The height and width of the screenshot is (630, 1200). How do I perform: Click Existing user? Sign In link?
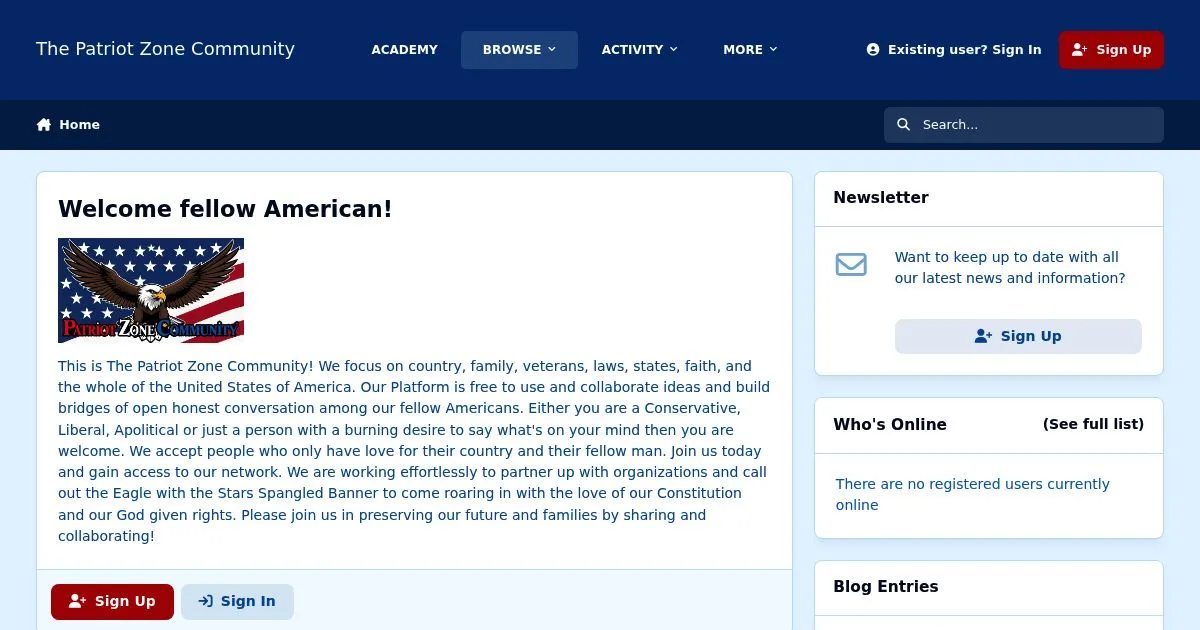coord(954,50)
